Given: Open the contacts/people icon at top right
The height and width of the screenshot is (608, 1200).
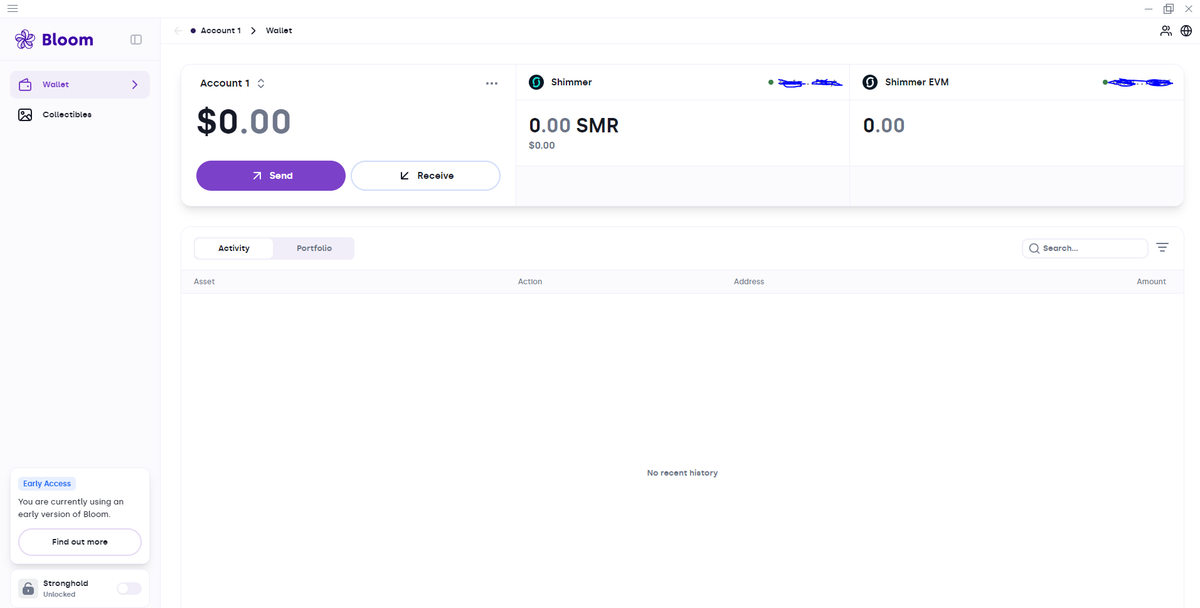Looking at the screenshot, I should pos(1166,31).
